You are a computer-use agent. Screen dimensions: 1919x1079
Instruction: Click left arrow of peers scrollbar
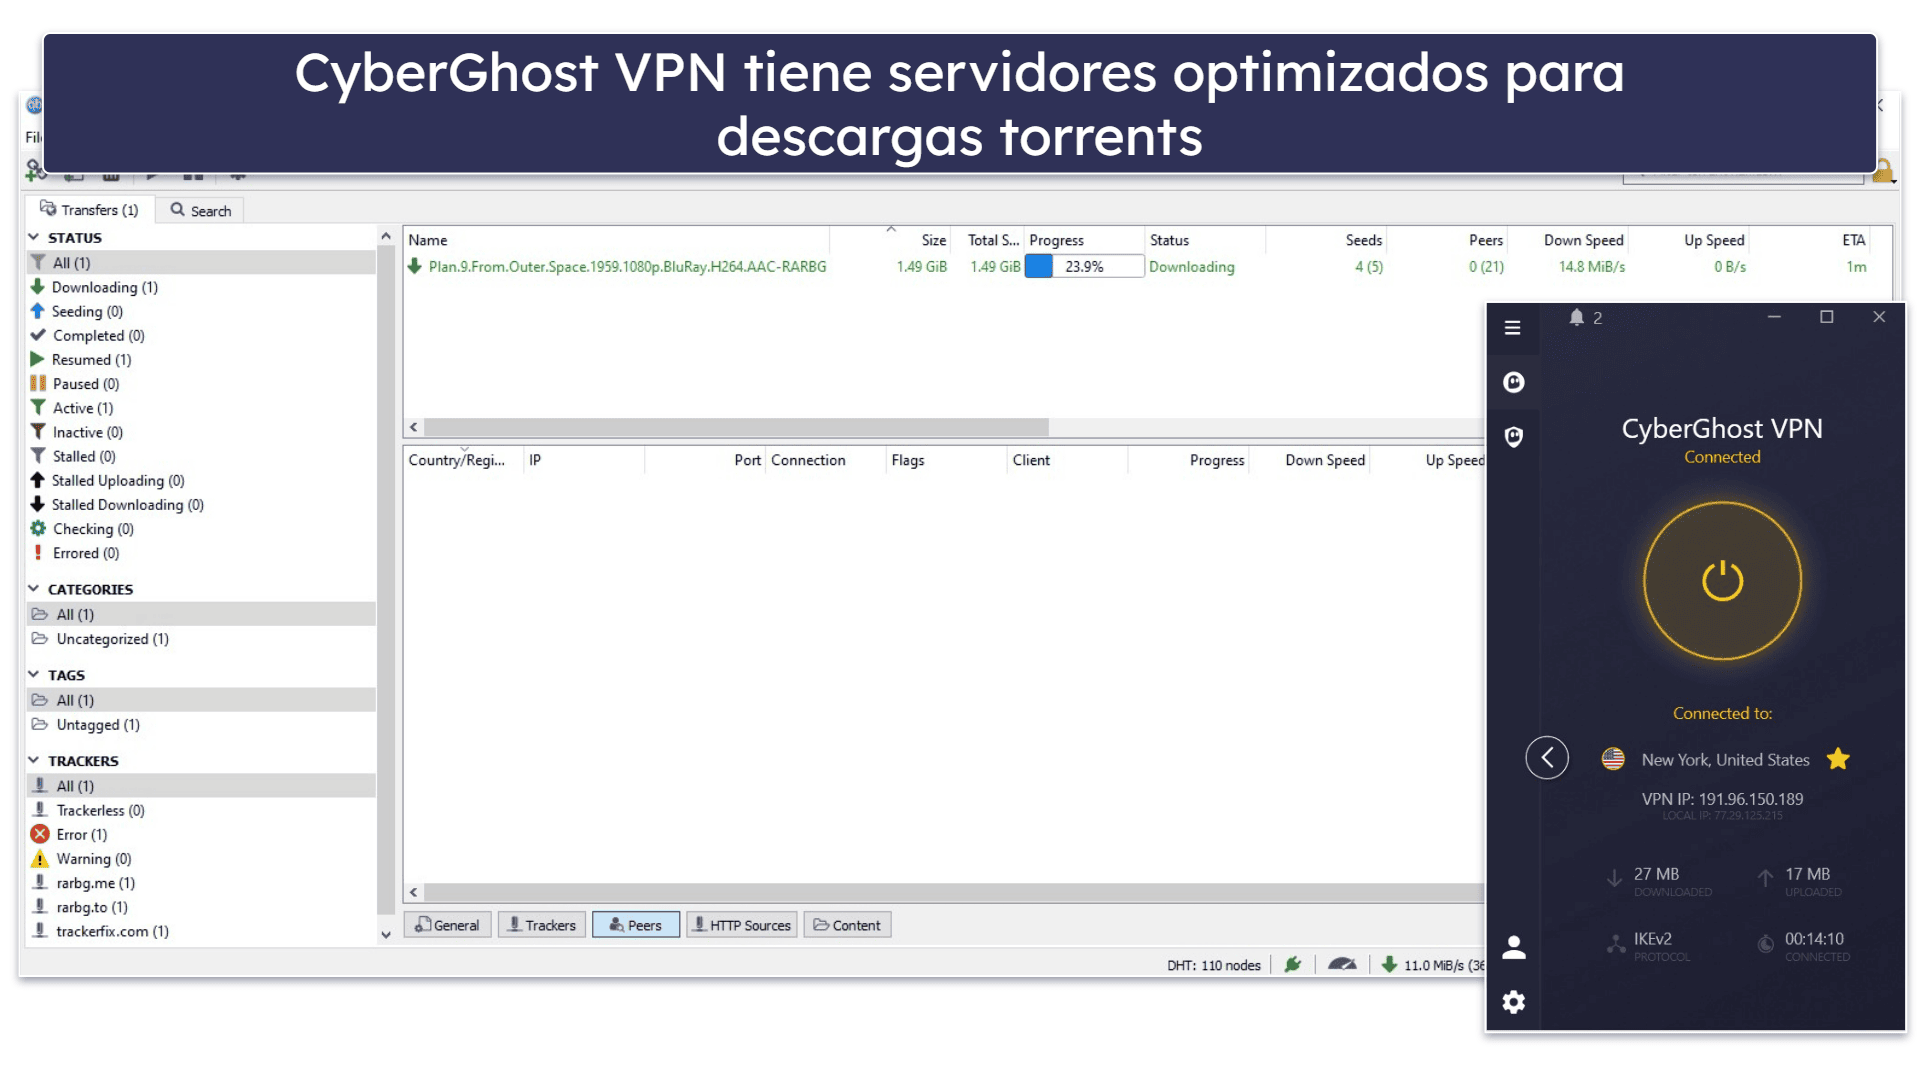pos(414,892)
